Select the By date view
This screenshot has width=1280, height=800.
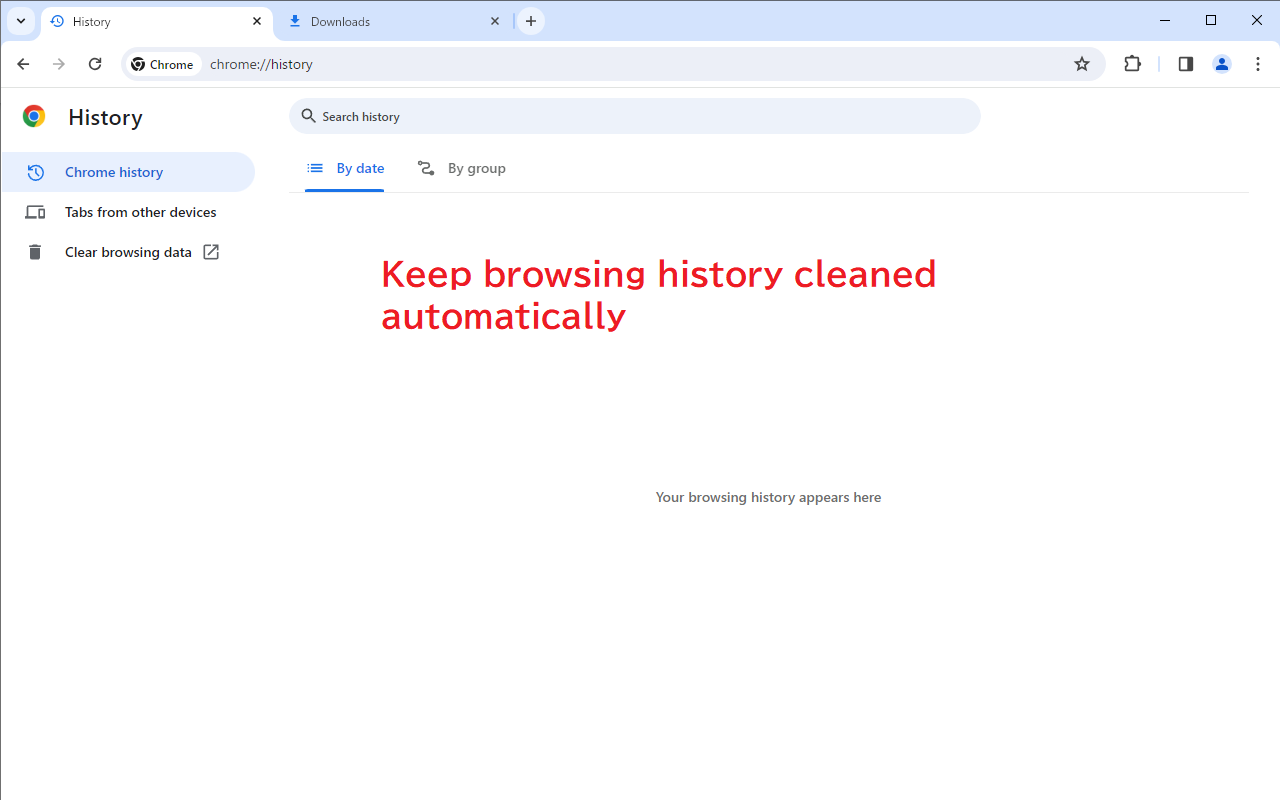[x=345, y=168]
